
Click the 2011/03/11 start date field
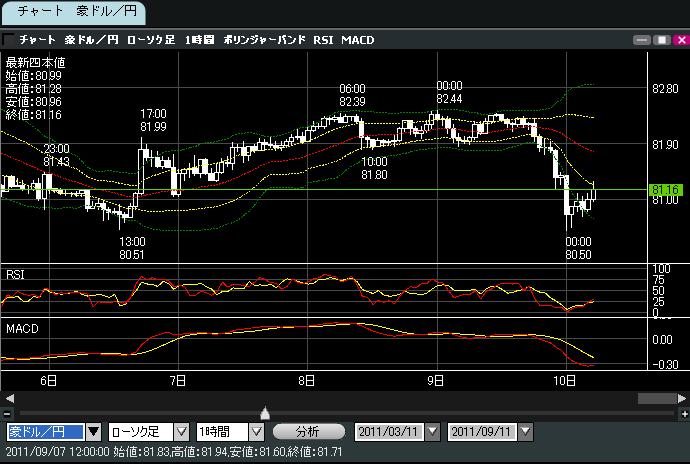(389, 432)
